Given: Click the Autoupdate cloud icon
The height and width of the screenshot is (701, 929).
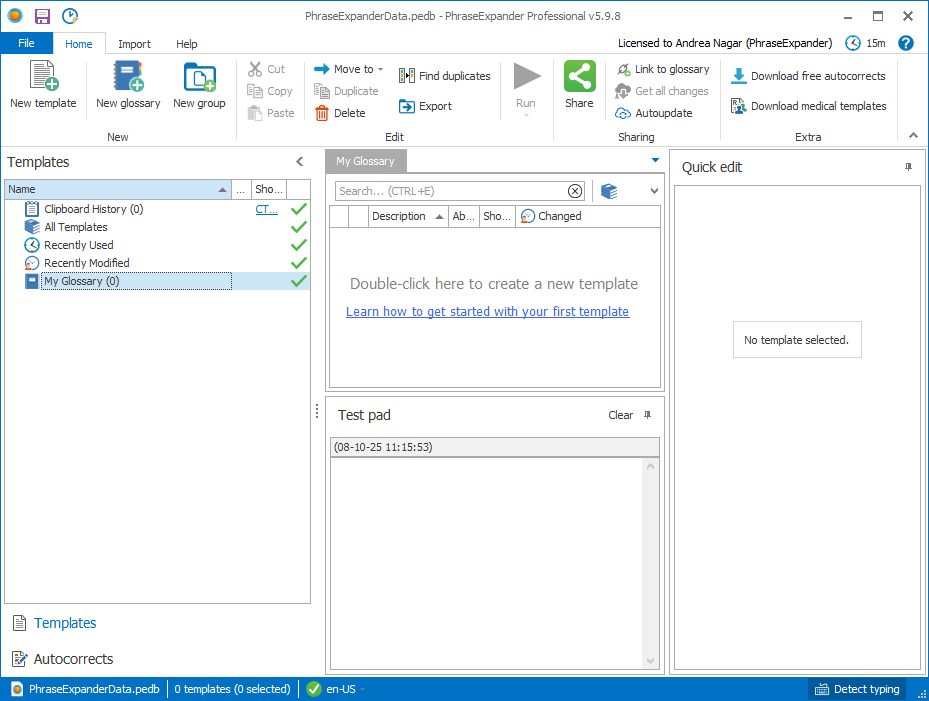Looking at the screenshot, I should click(623, 113).
